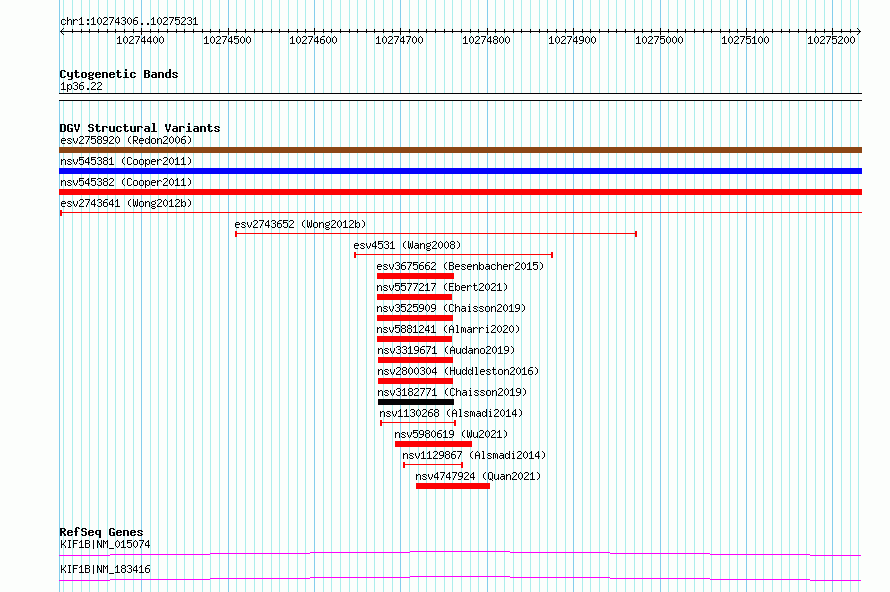Click the black bar under nsv3182771

(415, 402)
